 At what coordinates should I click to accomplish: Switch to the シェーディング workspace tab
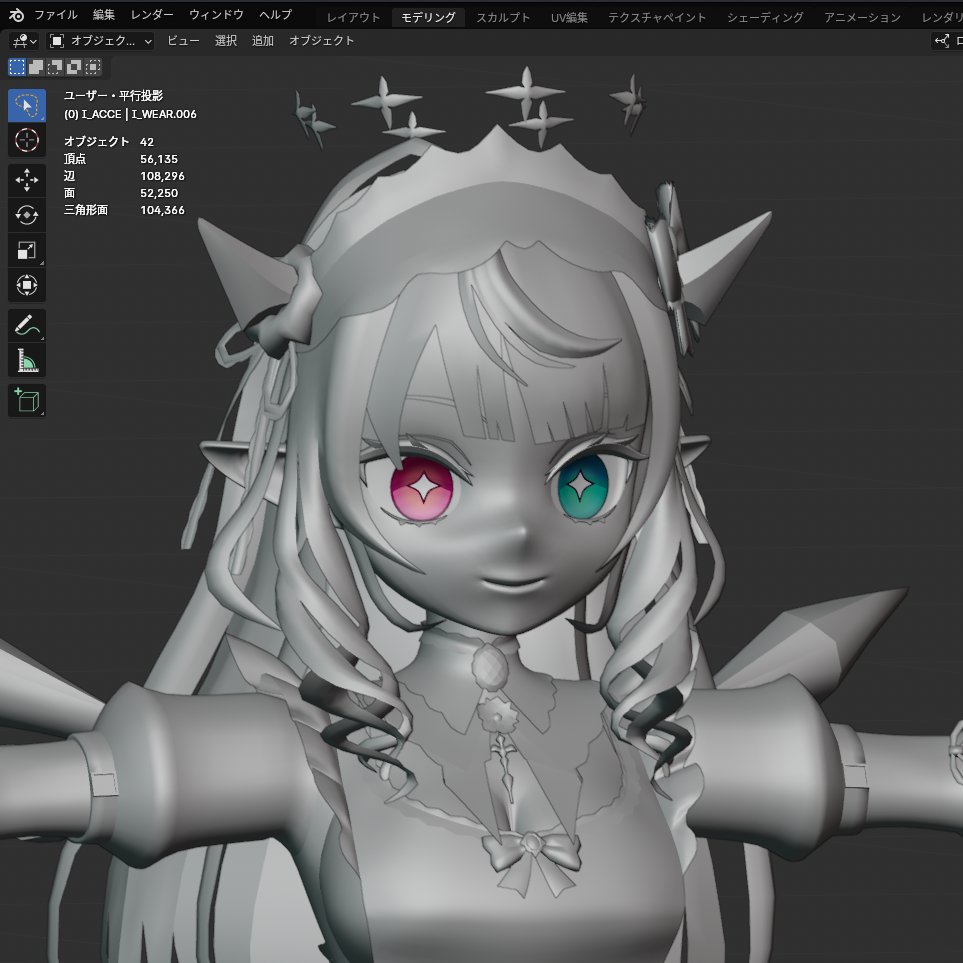(x=765, y=18)
